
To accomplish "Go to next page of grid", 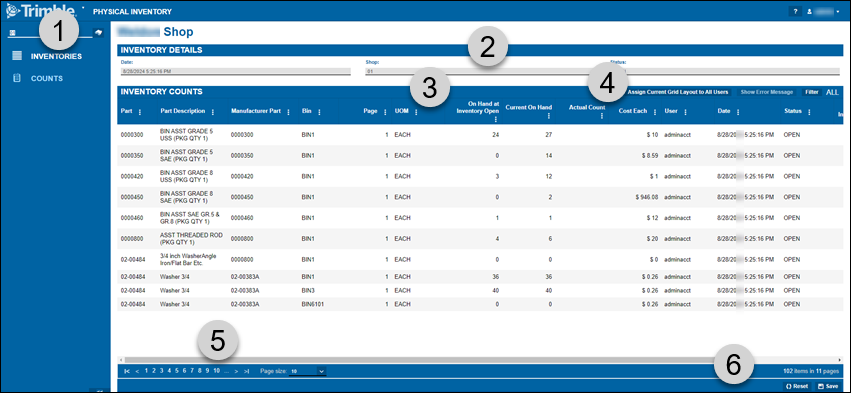I will click(x=236, y=371).
